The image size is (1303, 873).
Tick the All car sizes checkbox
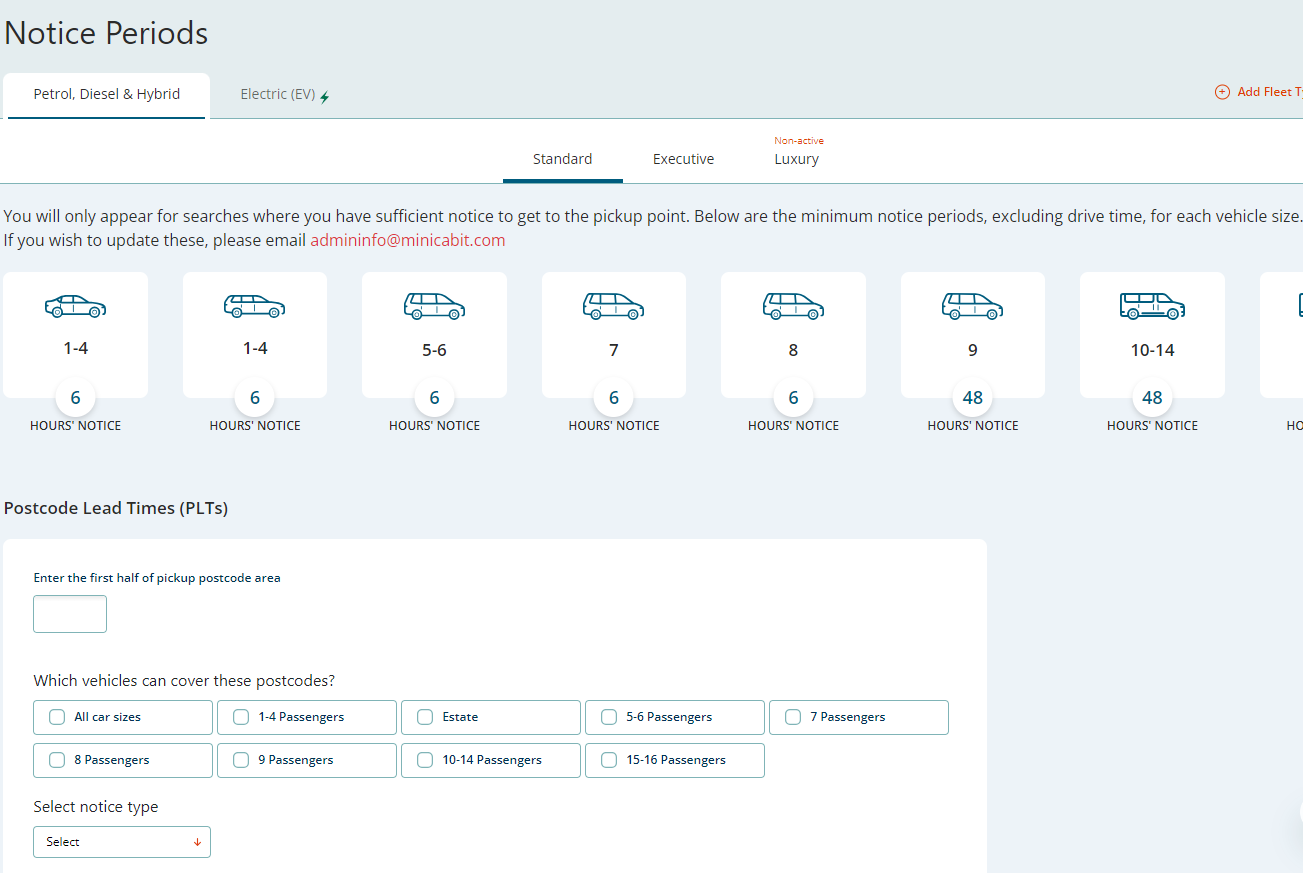pos(57,717)
